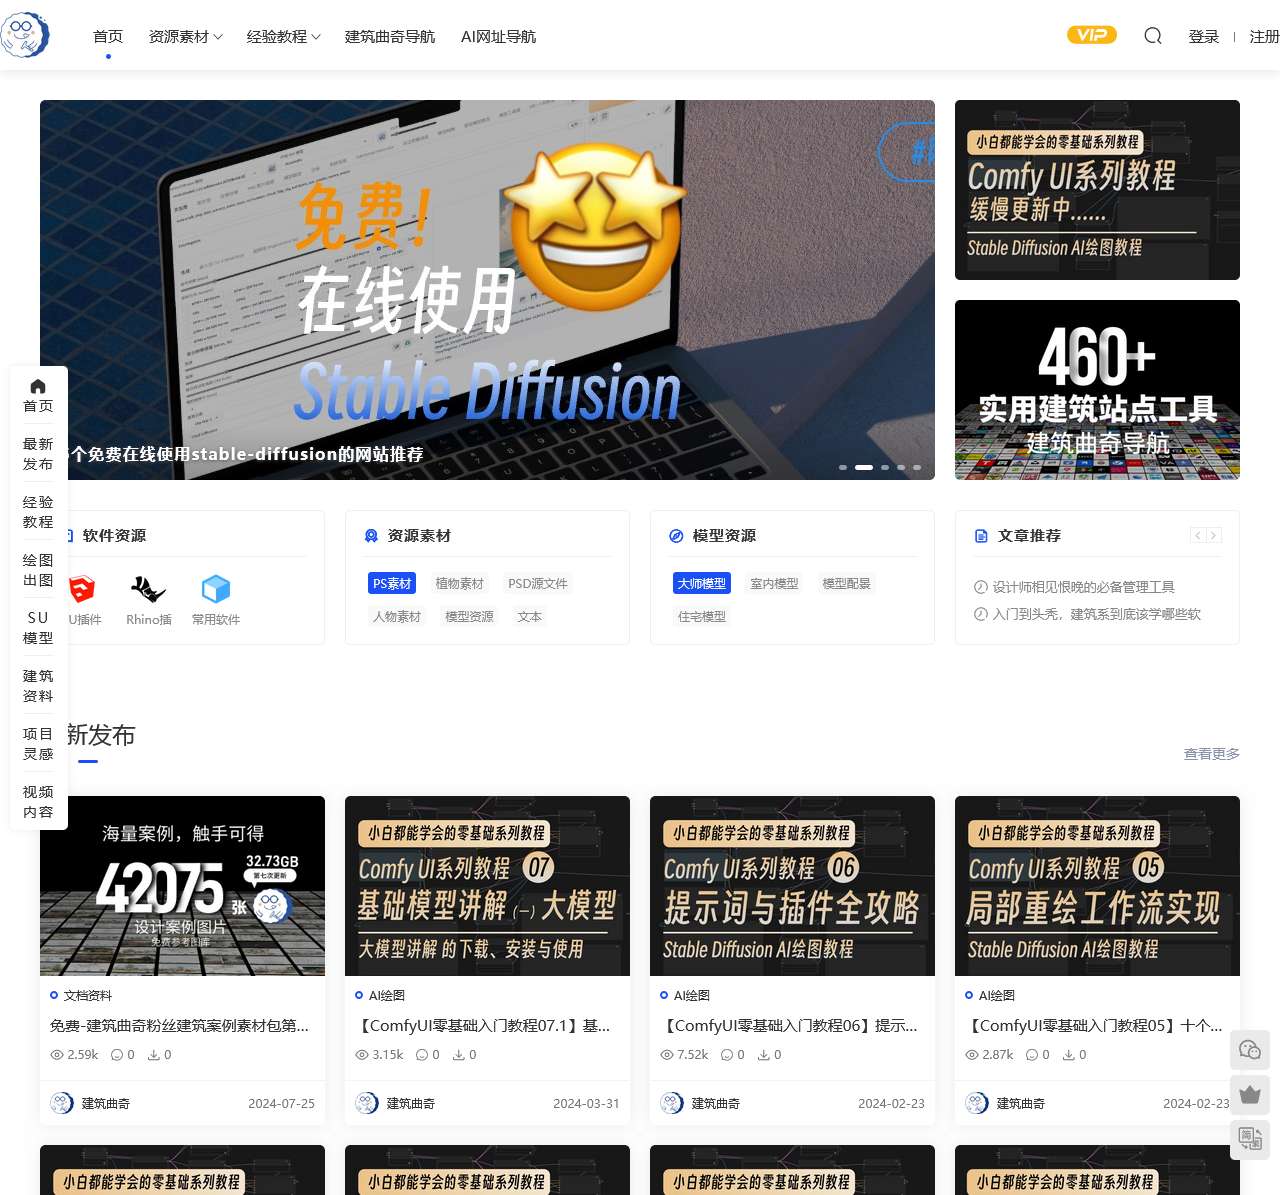Click the WeChat floating icon at right
Screen dimensions: 1280x1195
point(1250,1049)
